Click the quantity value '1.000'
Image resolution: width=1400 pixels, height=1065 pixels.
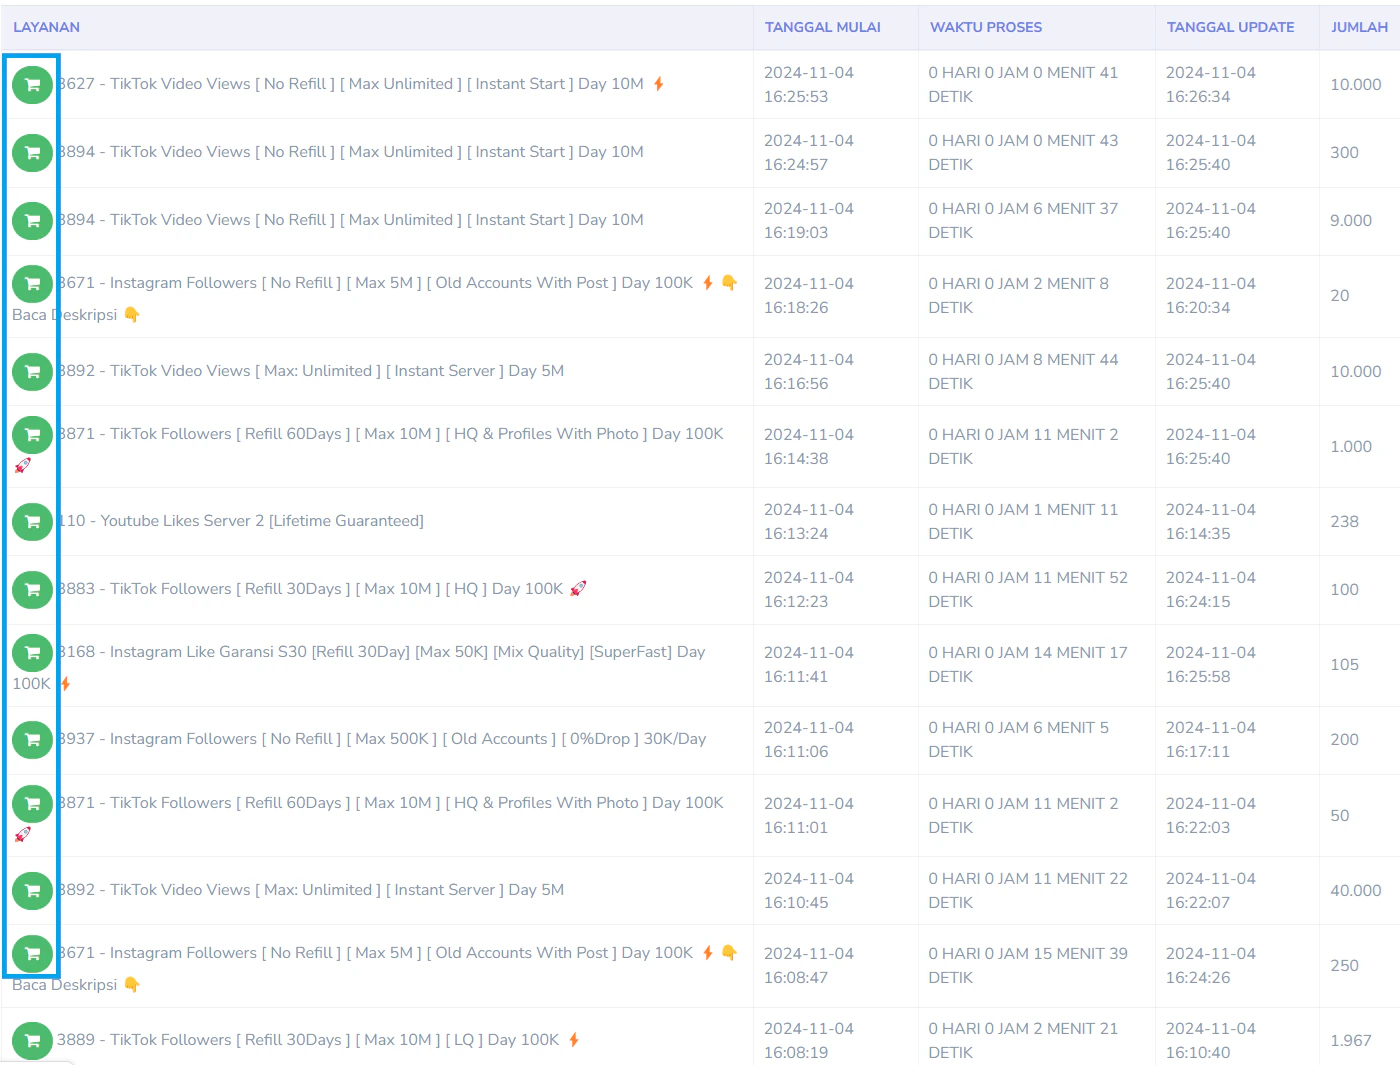(1350, 447)
